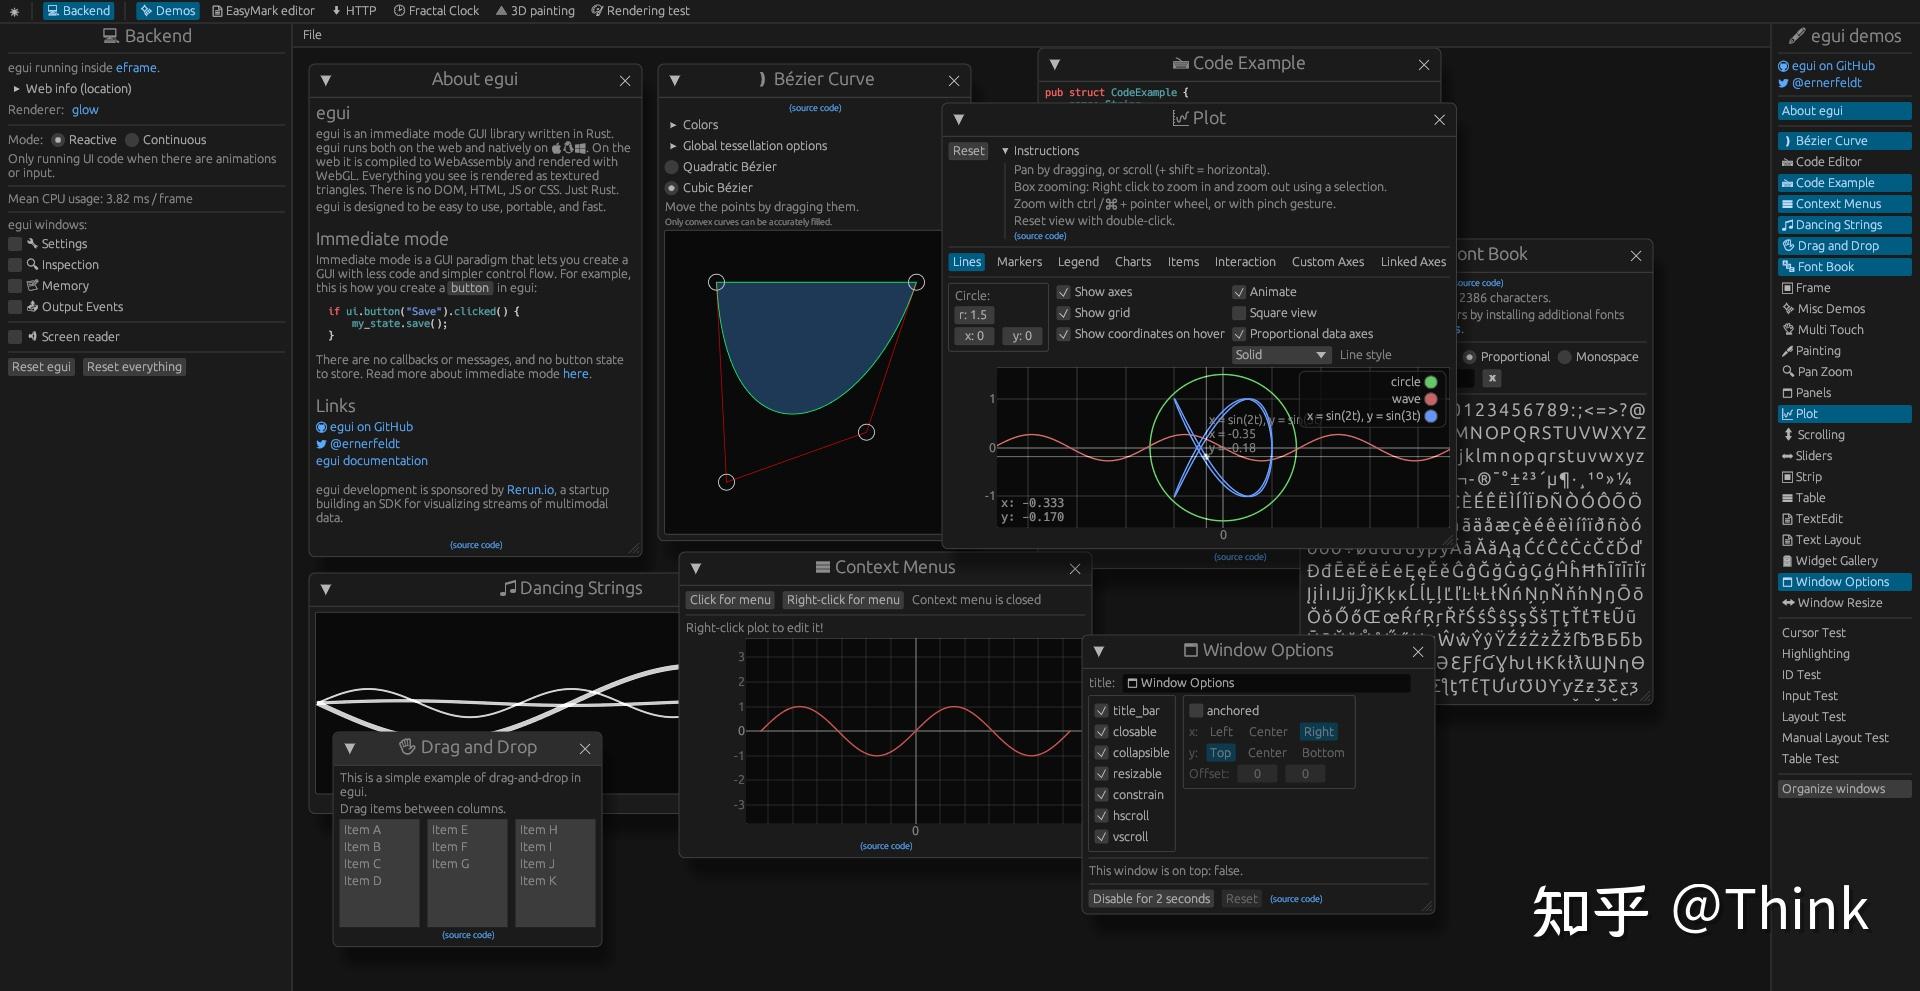
Task: Open the Fractal Clock app in the top bar
Action: (436, 11)
